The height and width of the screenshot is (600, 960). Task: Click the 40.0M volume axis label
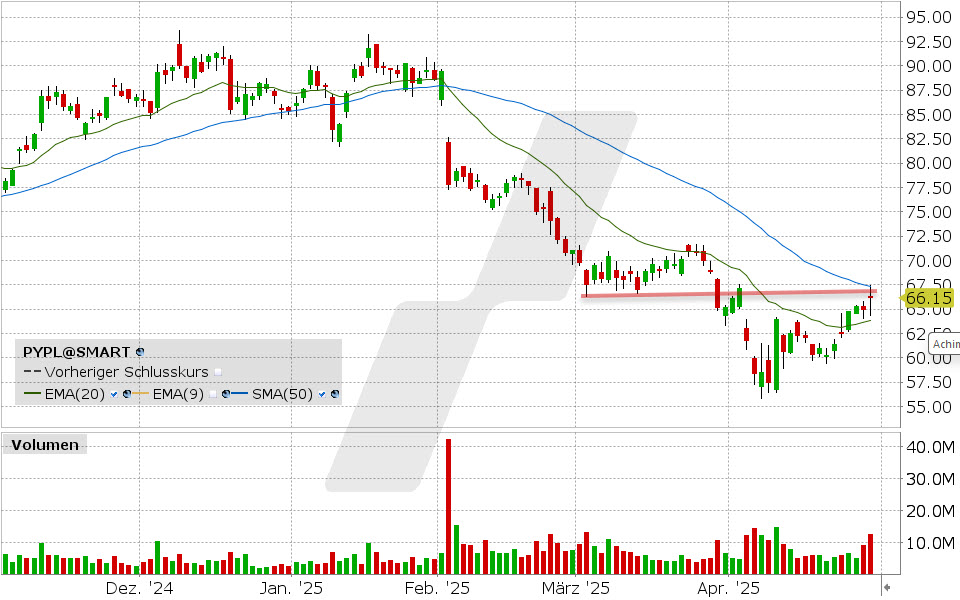[930, 447]
